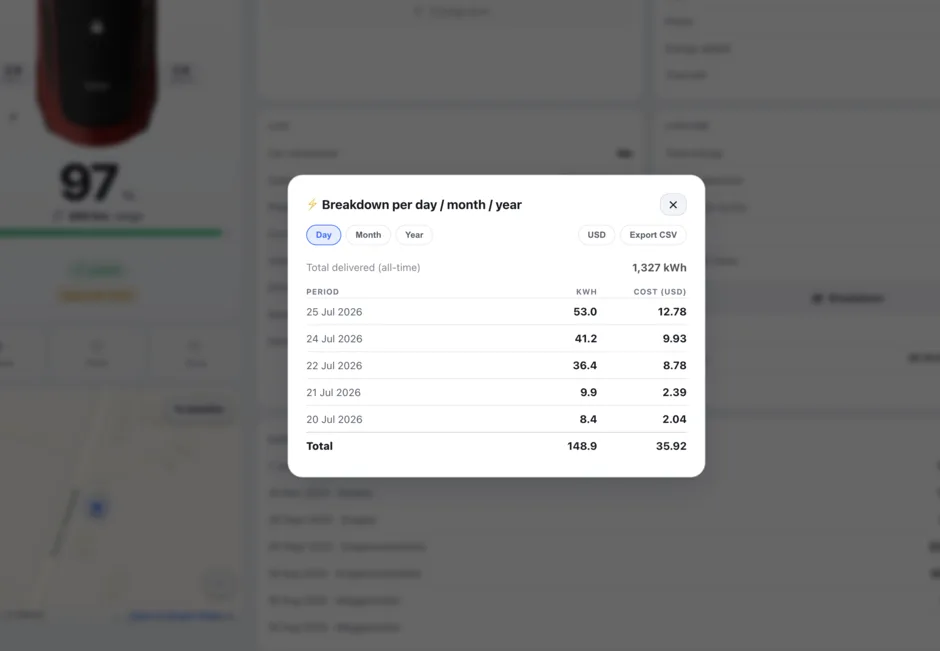Click the blue marker on the map
This screenshot has height=651, width=940.
[97, 509]
